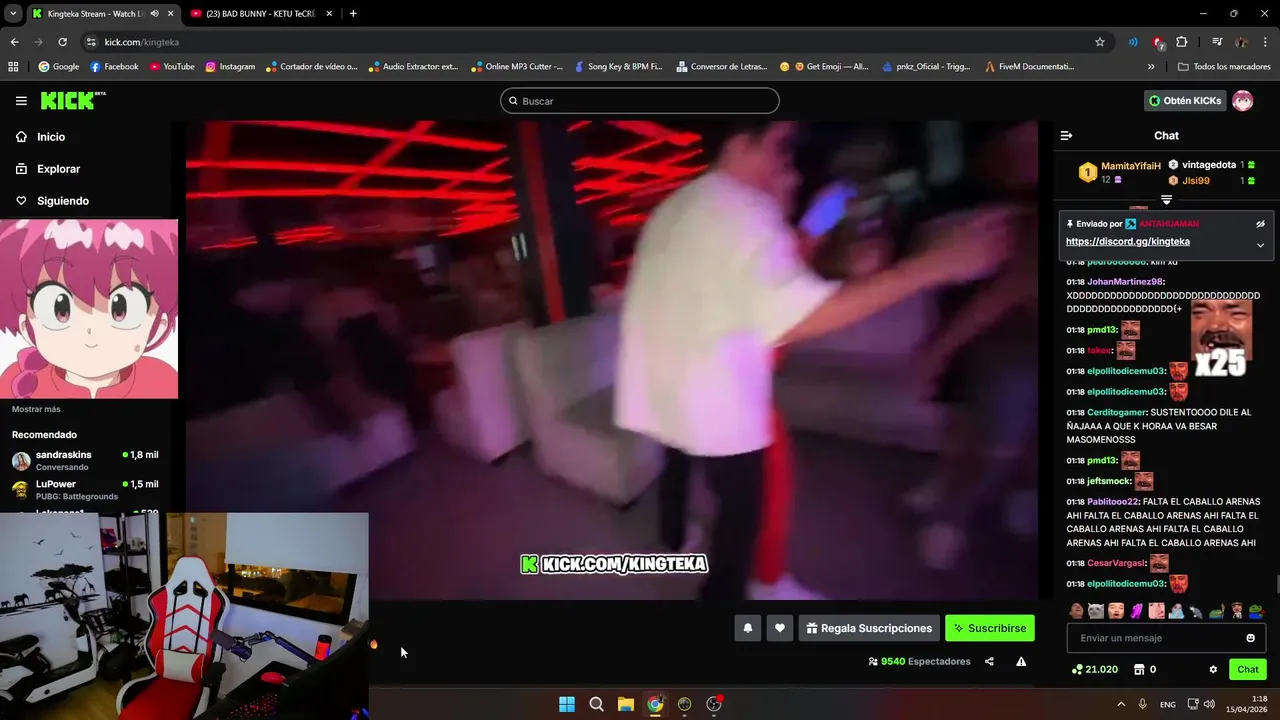The width and height of the screenshot is (1280, 720).
Task: Bookmark this page with star icon
Action: point(1100,42)
